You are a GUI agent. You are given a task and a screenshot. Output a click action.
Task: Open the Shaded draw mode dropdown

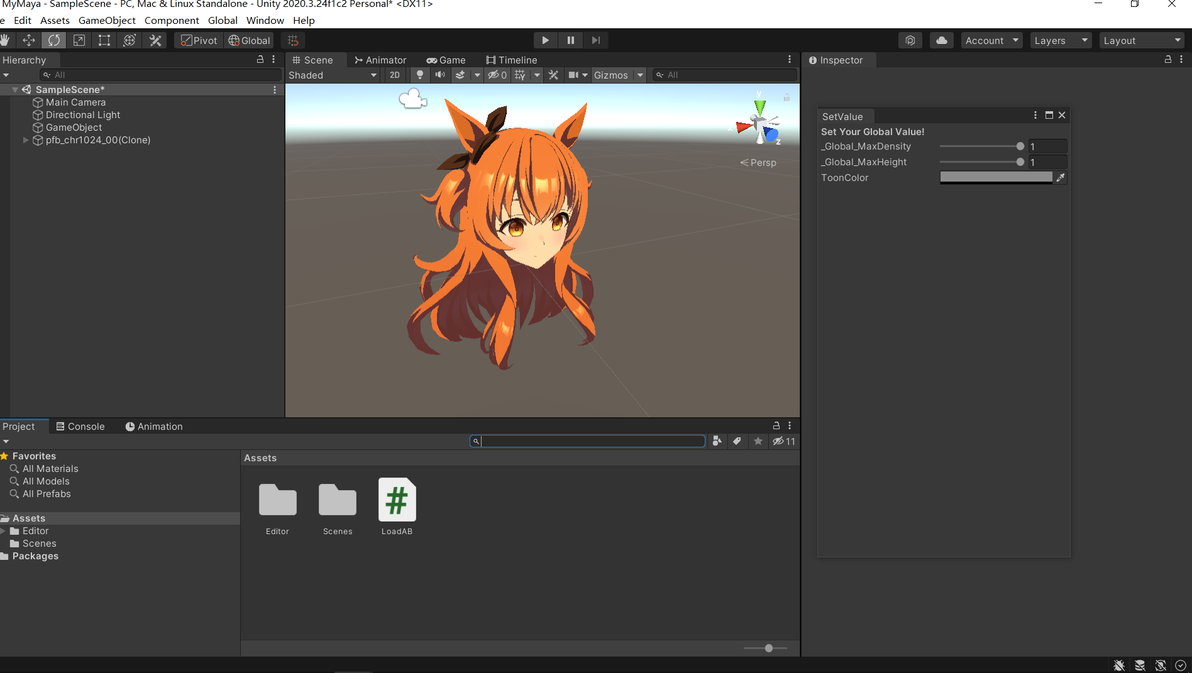[332, 75]
